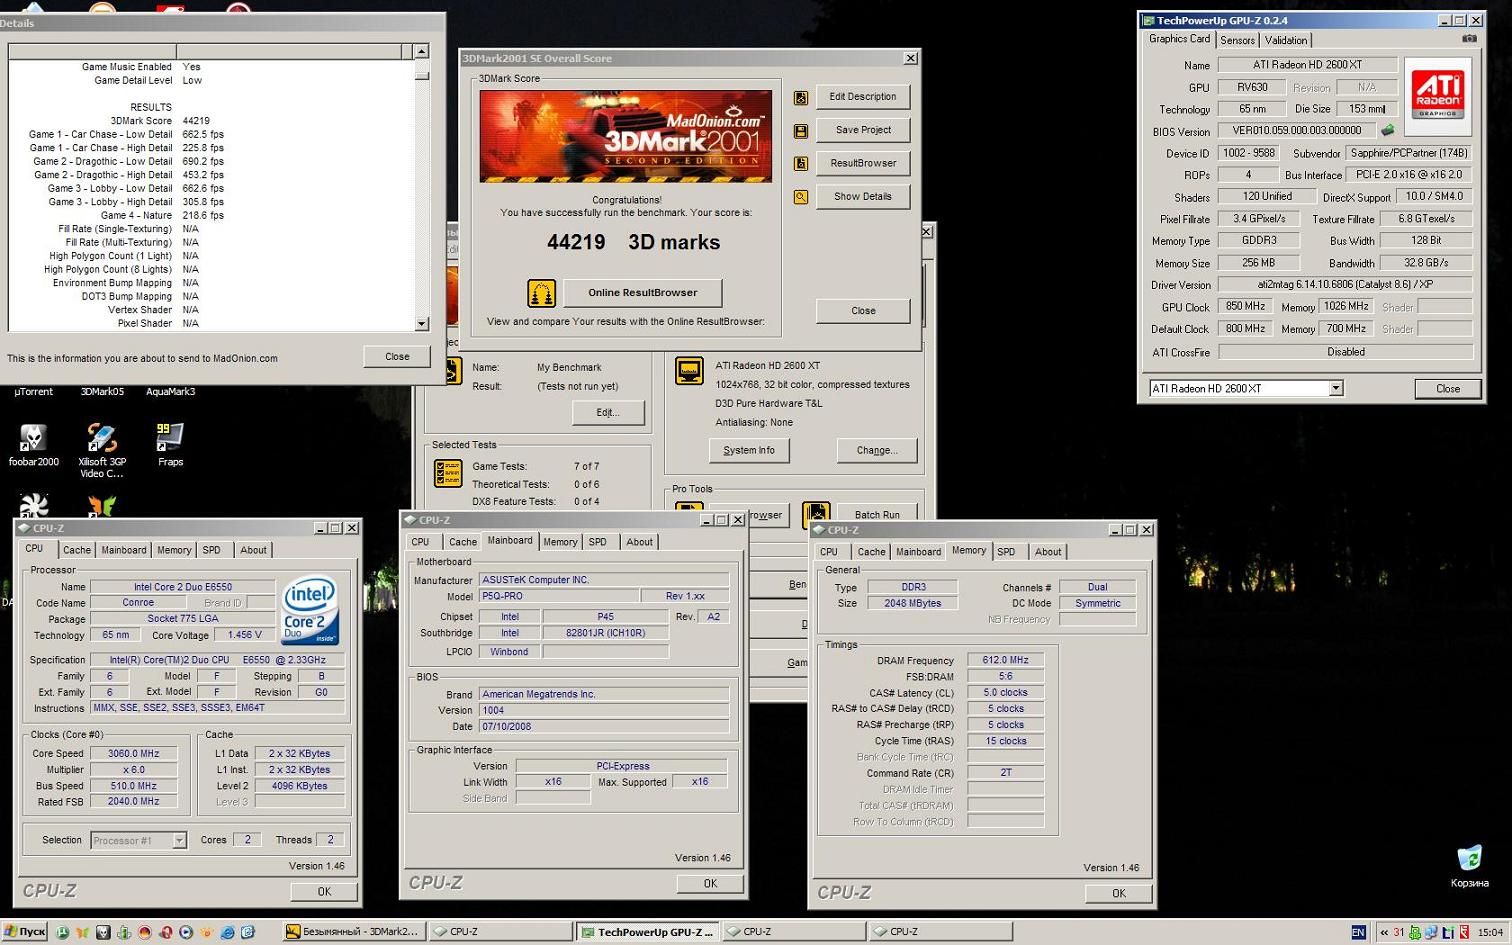The image size is (1512, 945).
Task: Switch to TechPowerUp GPU-Z taskbar button
Action: (646, 932)
